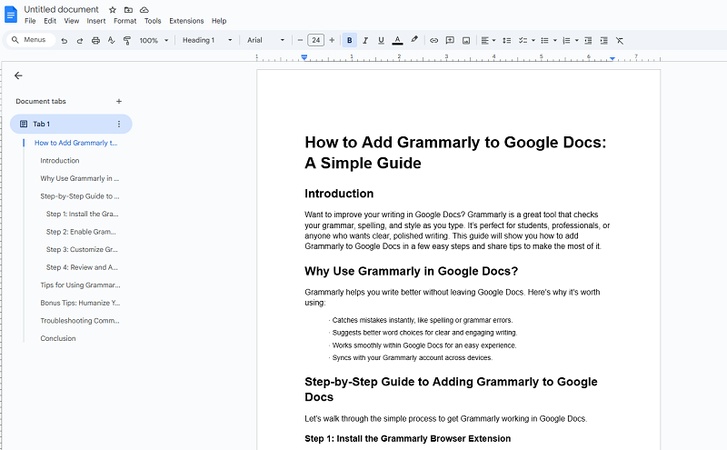Print the document with printer icon
Viewport: 727px width, 450px height.
tap(96, 41)
